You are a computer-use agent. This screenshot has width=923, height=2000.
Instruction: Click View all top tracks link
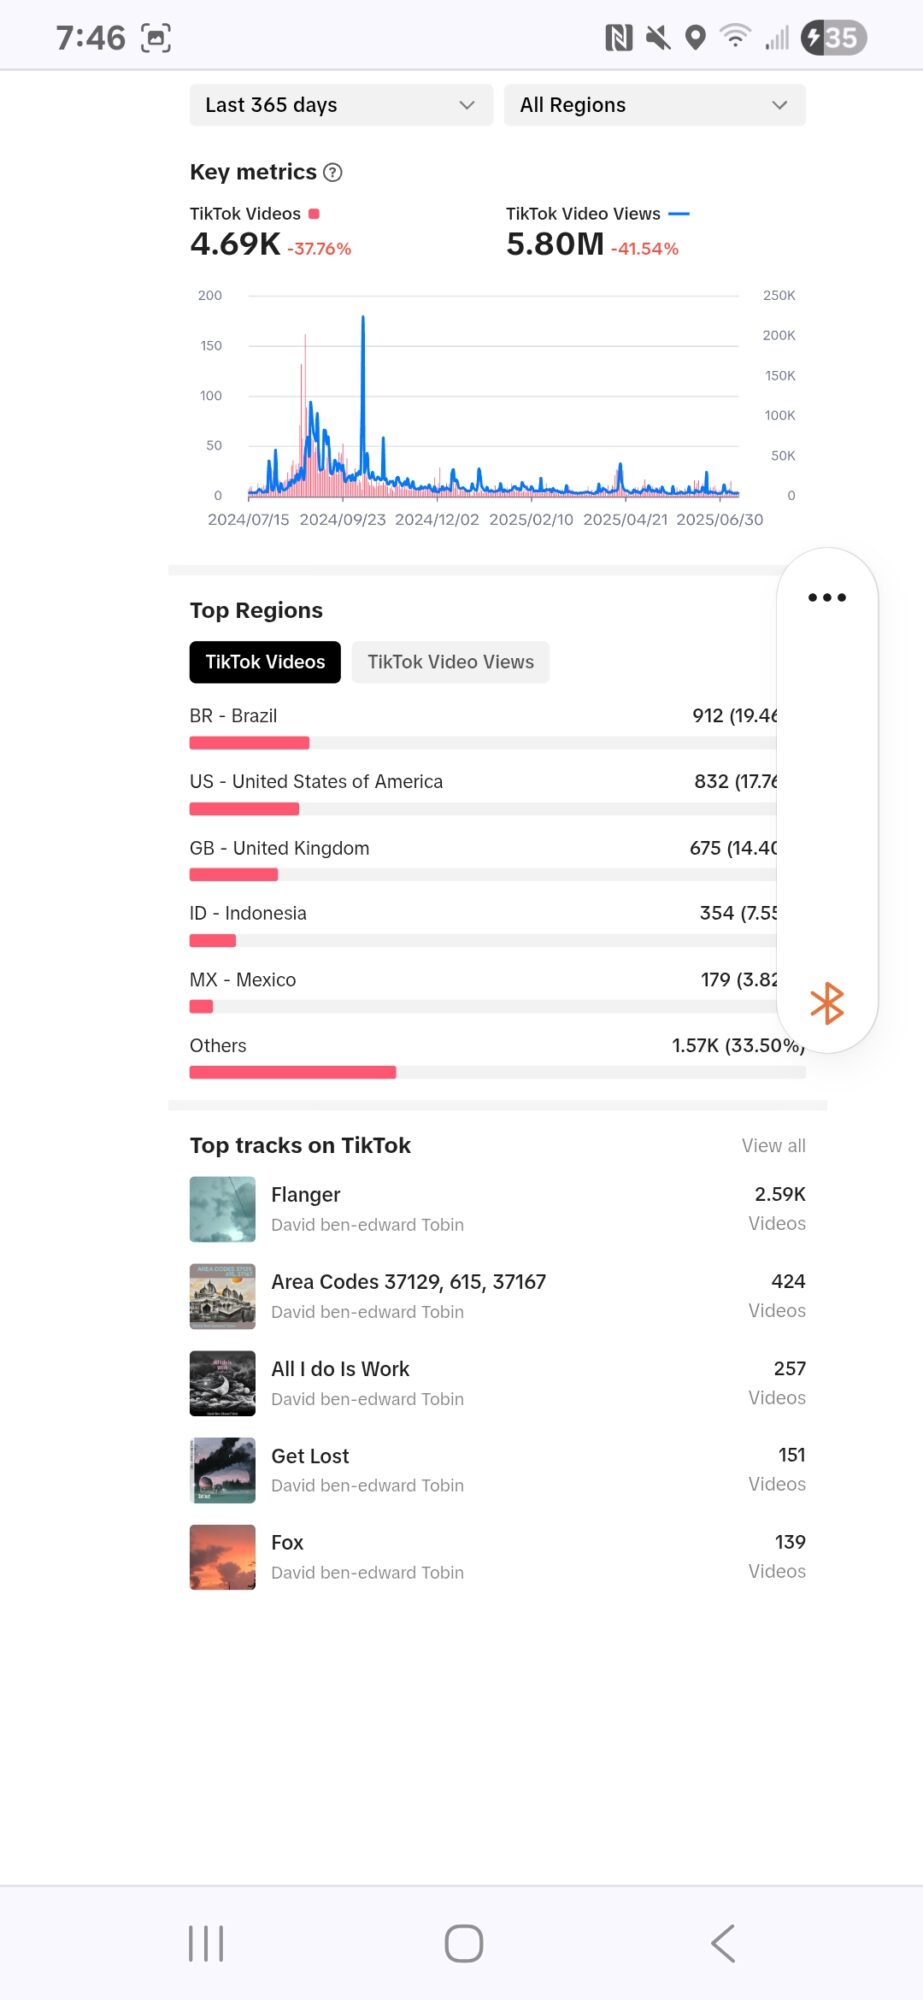coord(773,1146)
